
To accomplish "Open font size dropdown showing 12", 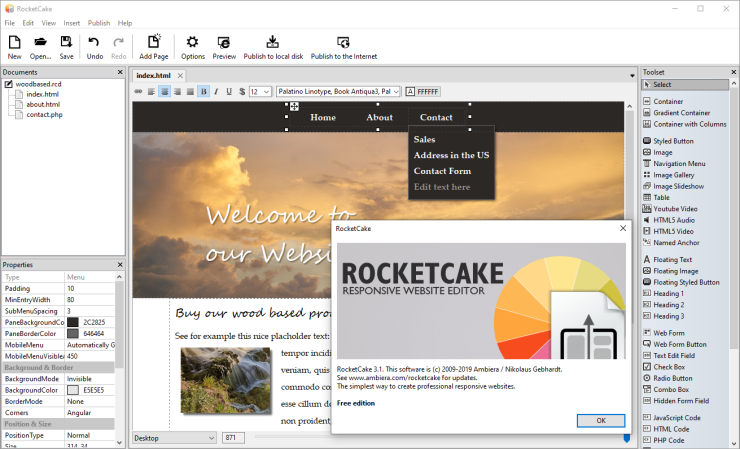I will pyautogui.click(x=260, y=92).
